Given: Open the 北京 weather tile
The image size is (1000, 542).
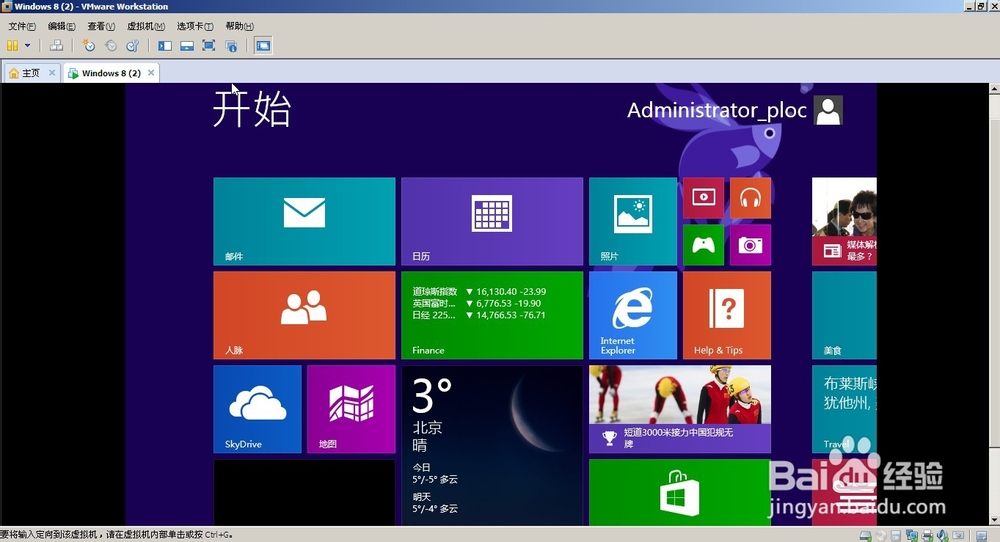Looking at the screenshot, I should (492, 445).
